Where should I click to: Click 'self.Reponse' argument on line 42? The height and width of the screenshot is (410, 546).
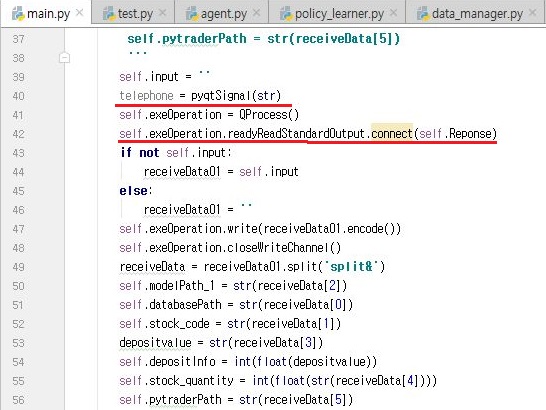[x=455, y=133]
